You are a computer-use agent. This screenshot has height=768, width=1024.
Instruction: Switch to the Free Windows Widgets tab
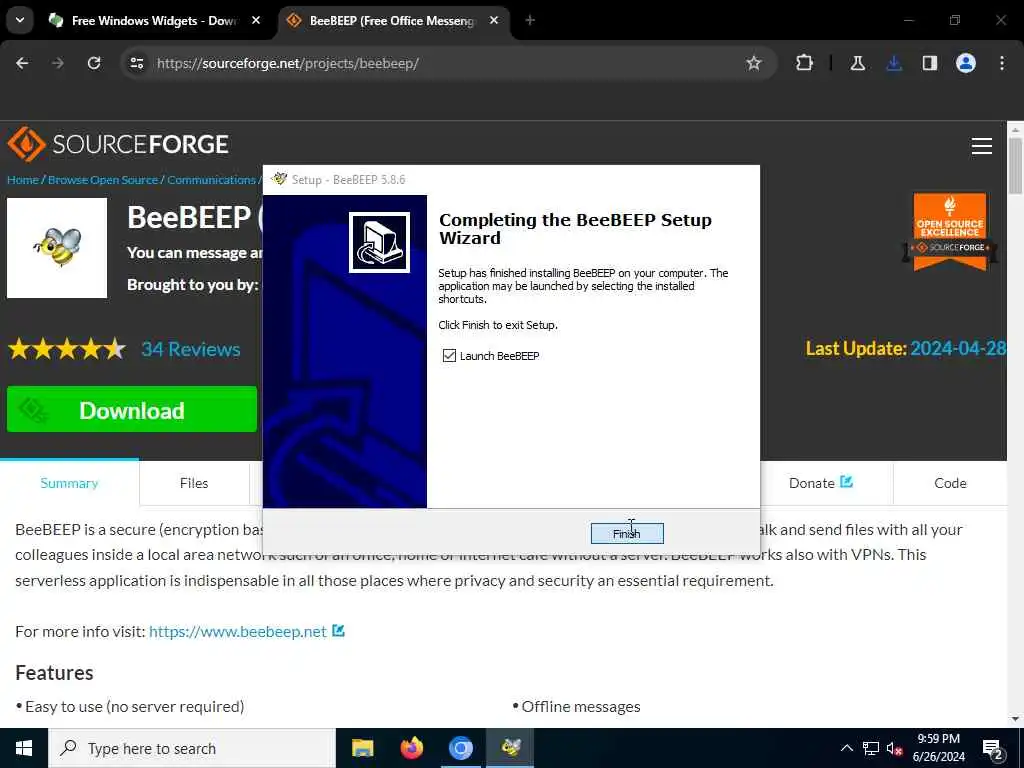click(153, 21)
